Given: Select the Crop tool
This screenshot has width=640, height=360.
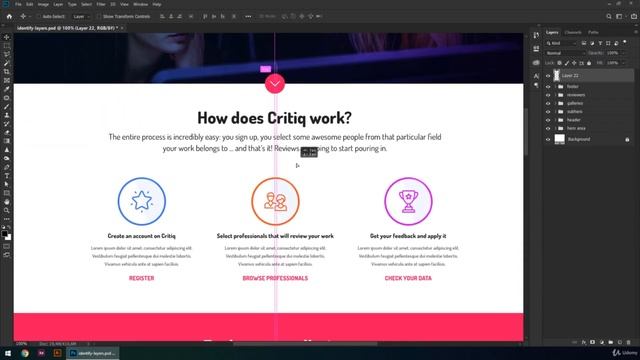Looking at the screenshot, I should (x=7, y=71).
